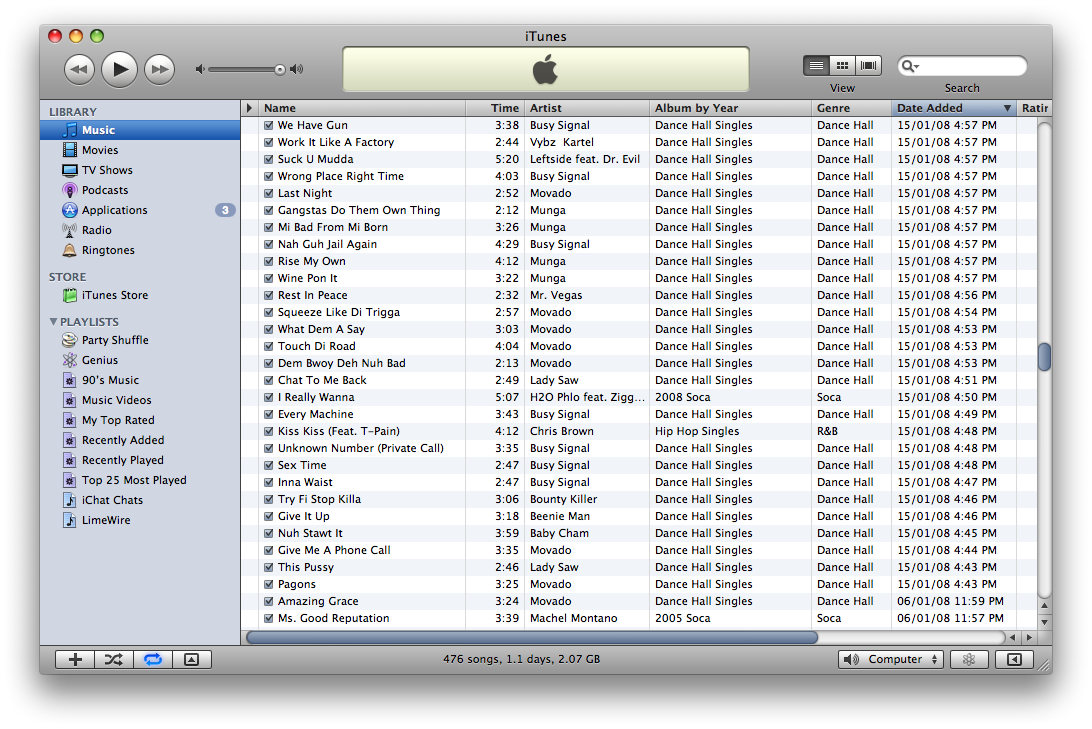Switch to Cover Flow view
This screenshot has width=1092, height=729.
coord(869,66)
